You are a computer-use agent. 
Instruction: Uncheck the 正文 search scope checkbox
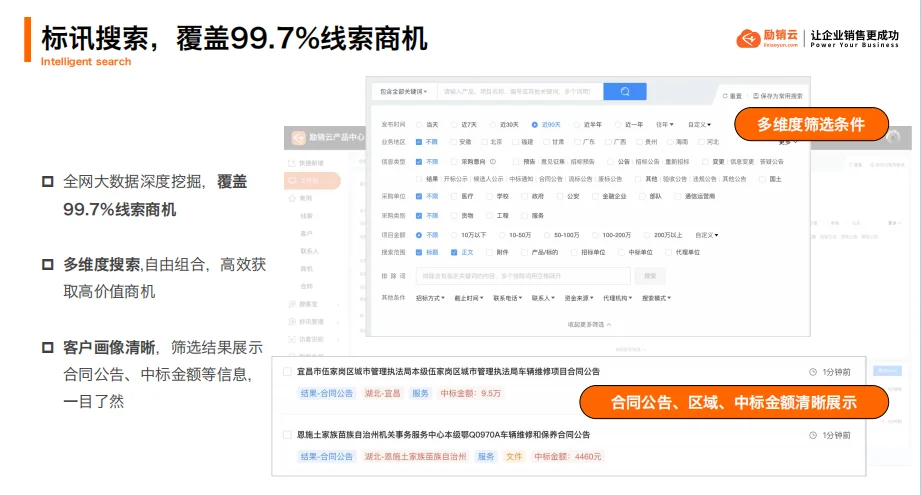pos(453,252)
